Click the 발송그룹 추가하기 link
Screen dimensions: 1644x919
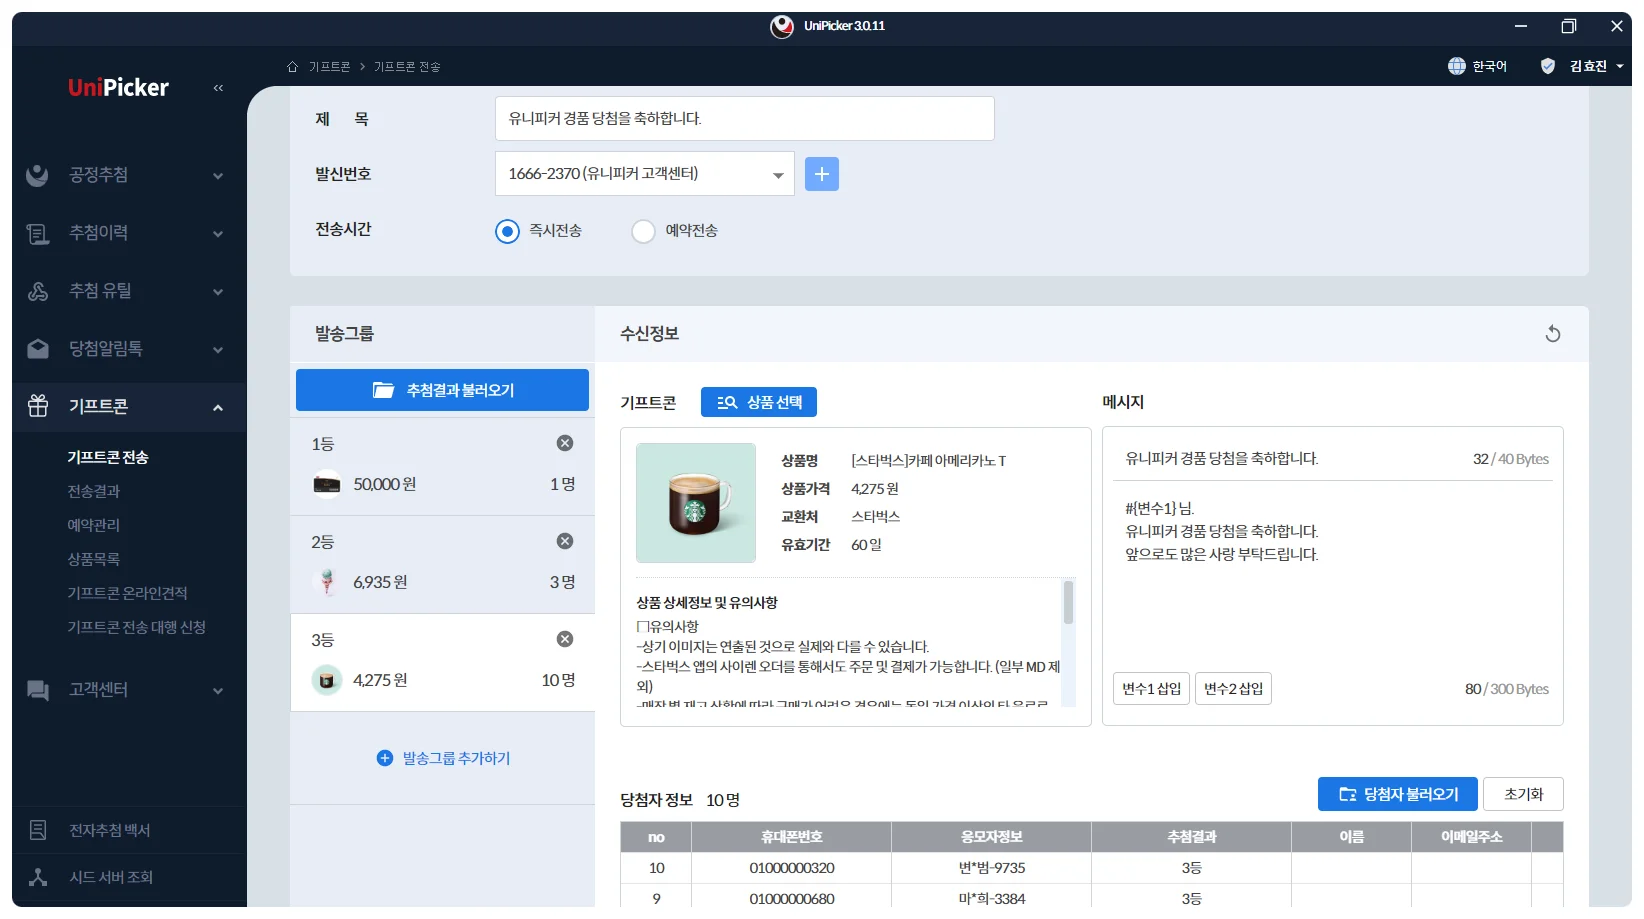(x=443, y=758)
